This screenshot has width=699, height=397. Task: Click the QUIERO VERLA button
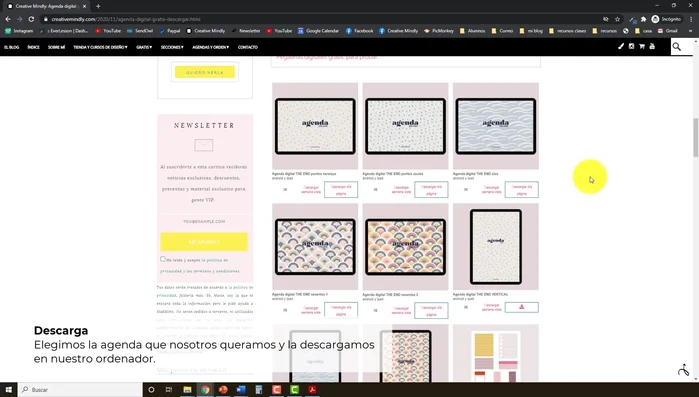pyautogui.click(x=205, y=72)
